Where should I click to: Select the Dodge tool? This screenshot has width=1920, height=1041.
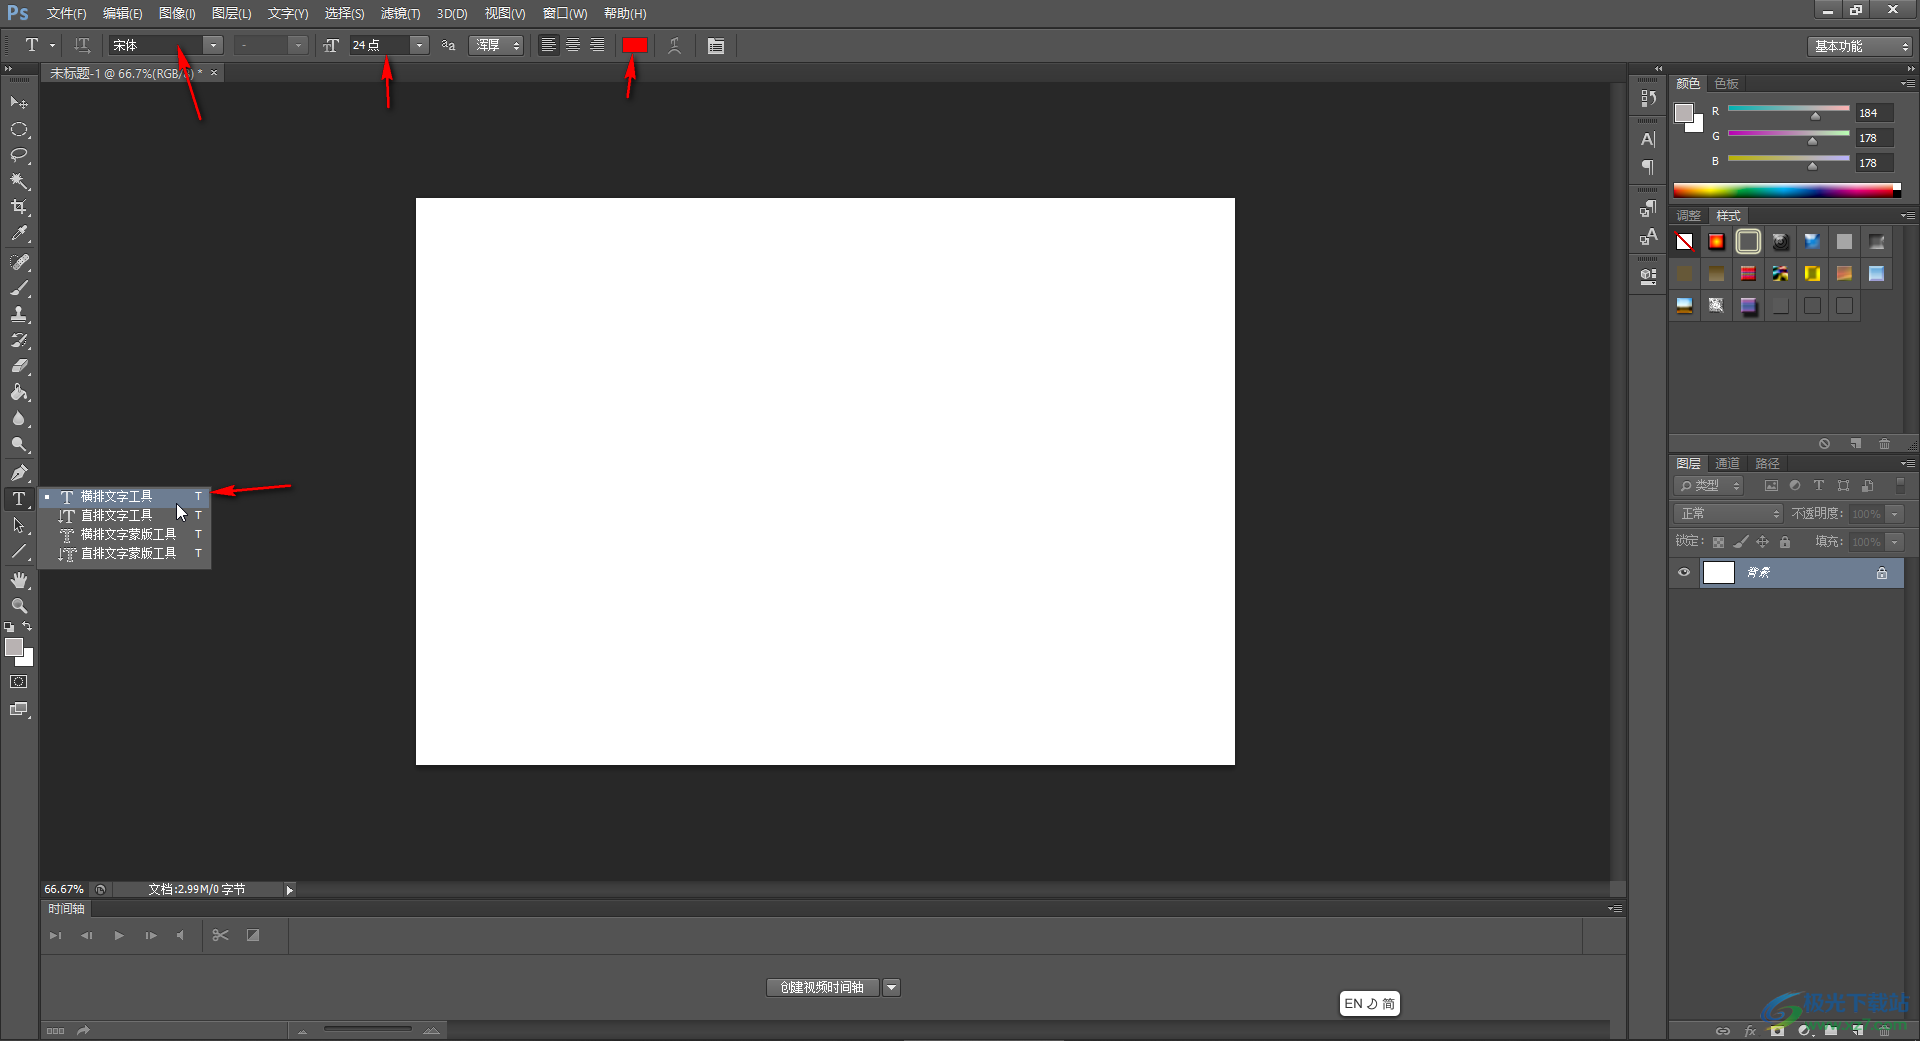[x=19, y=445]
